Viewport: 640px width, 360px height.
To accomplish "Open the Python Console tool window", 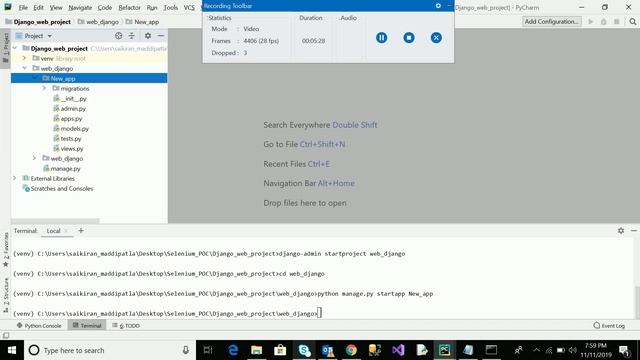I will (39, 326).
